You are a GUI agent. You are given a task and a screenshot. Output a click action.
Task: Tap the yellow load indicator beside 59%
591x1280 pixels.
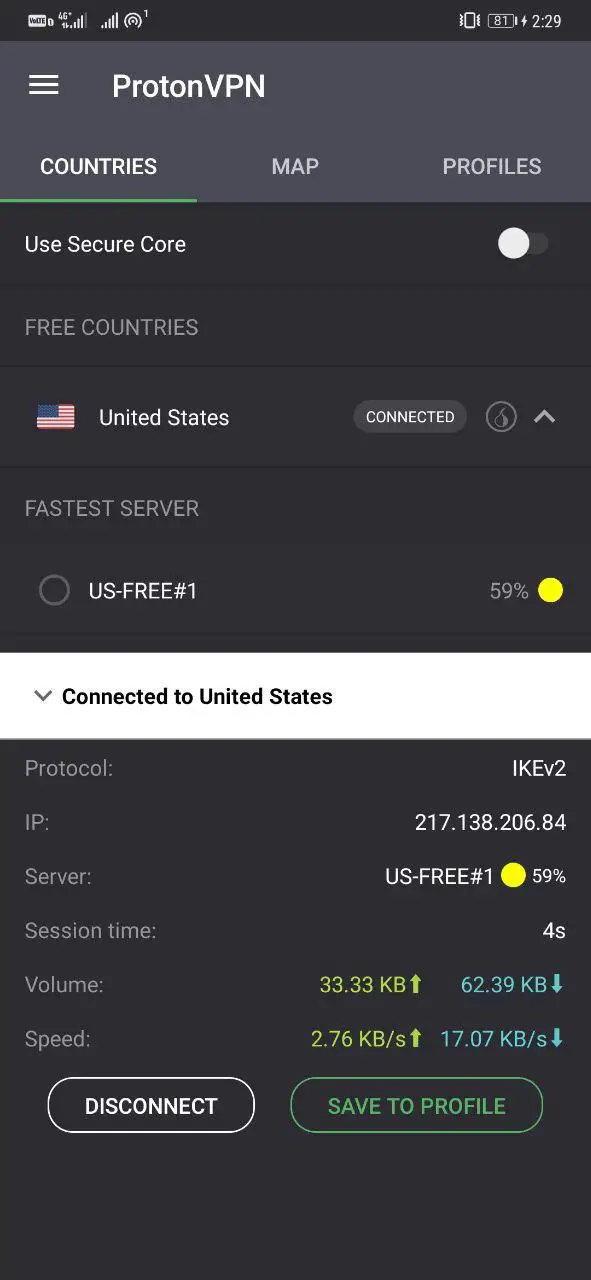click(x=550, y=591)
